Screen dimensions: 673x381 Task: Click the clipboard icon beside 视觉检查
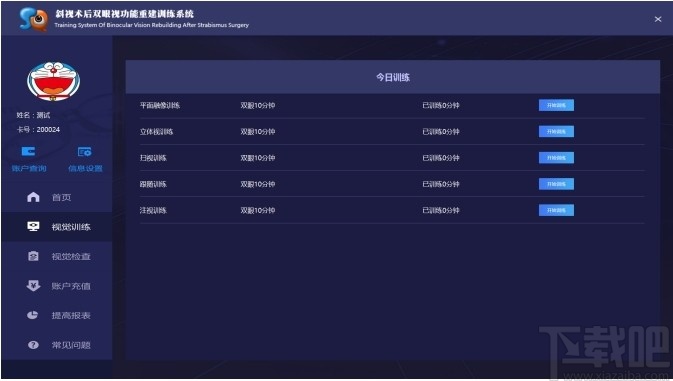33,256
